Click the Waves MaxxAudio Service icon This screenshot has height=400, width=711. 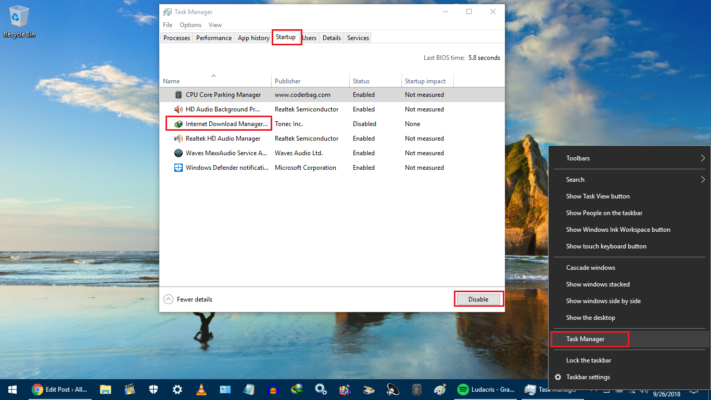point(178,153)
